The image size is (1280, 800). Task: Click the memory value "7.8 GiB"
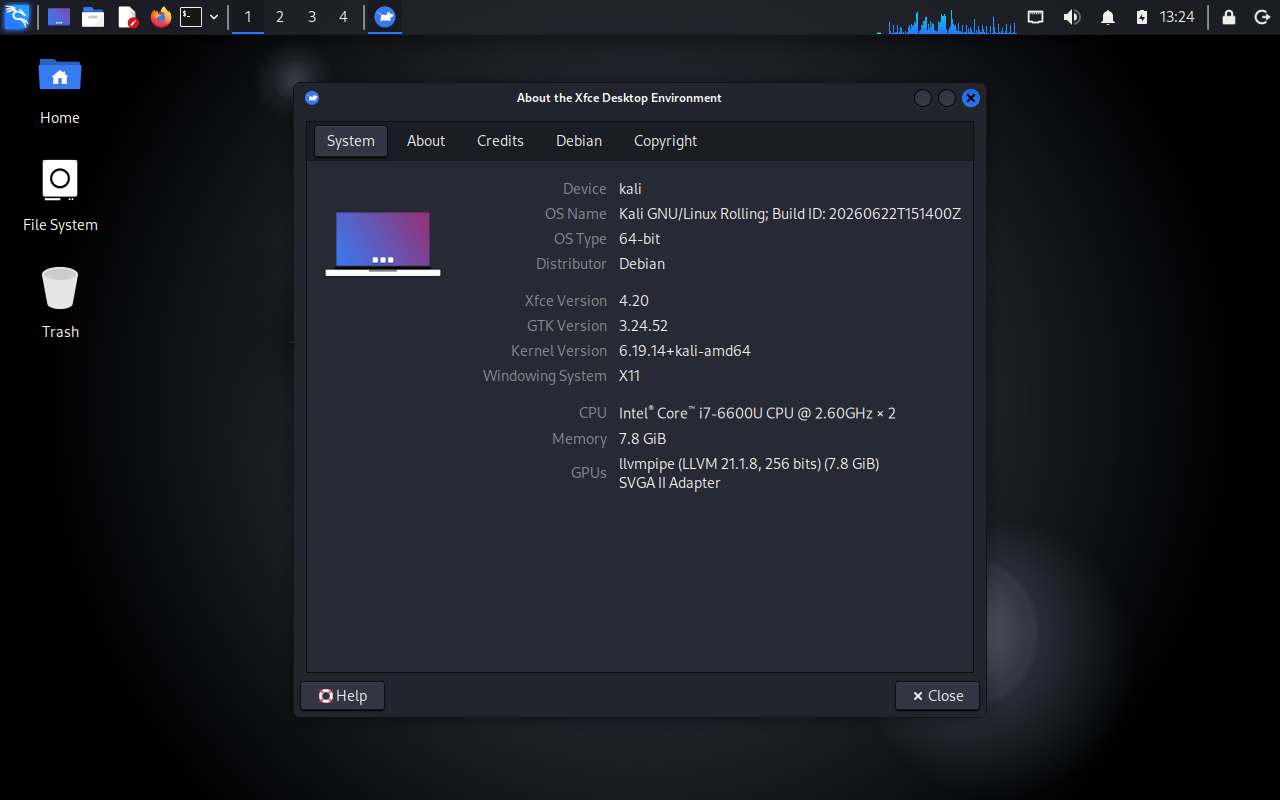pyautogui.click(x=642, y=439)
